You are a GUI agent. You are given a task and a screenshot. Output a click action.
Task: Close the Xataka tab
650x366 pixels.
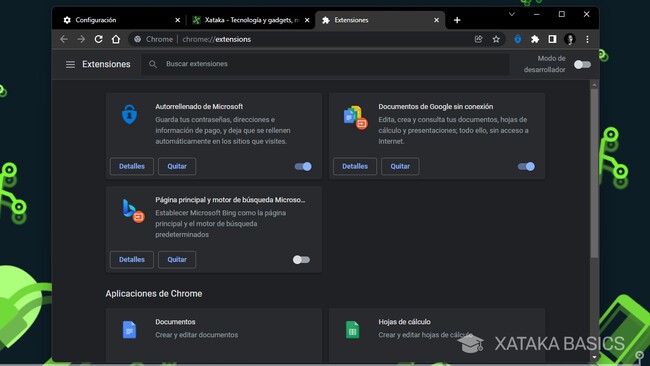click(x=307, y=20)
